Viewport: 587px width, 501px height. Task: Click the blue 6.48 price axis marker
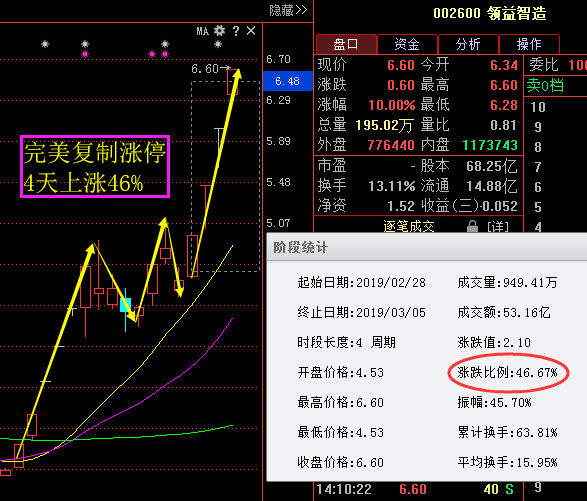(x=288, y=81)
